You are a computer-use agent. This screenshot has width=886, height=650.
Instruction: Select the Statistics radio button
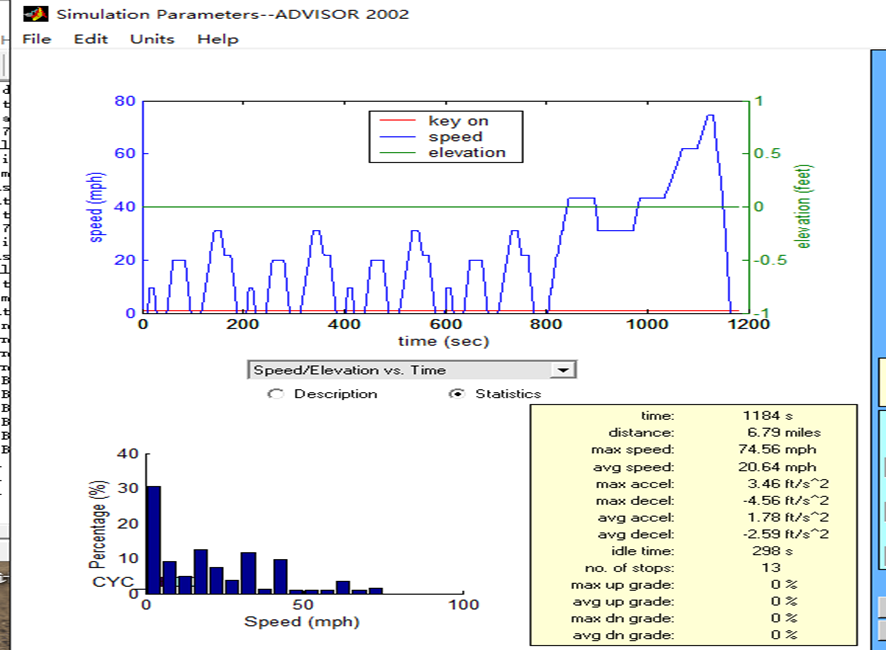(x=457, y=394)
